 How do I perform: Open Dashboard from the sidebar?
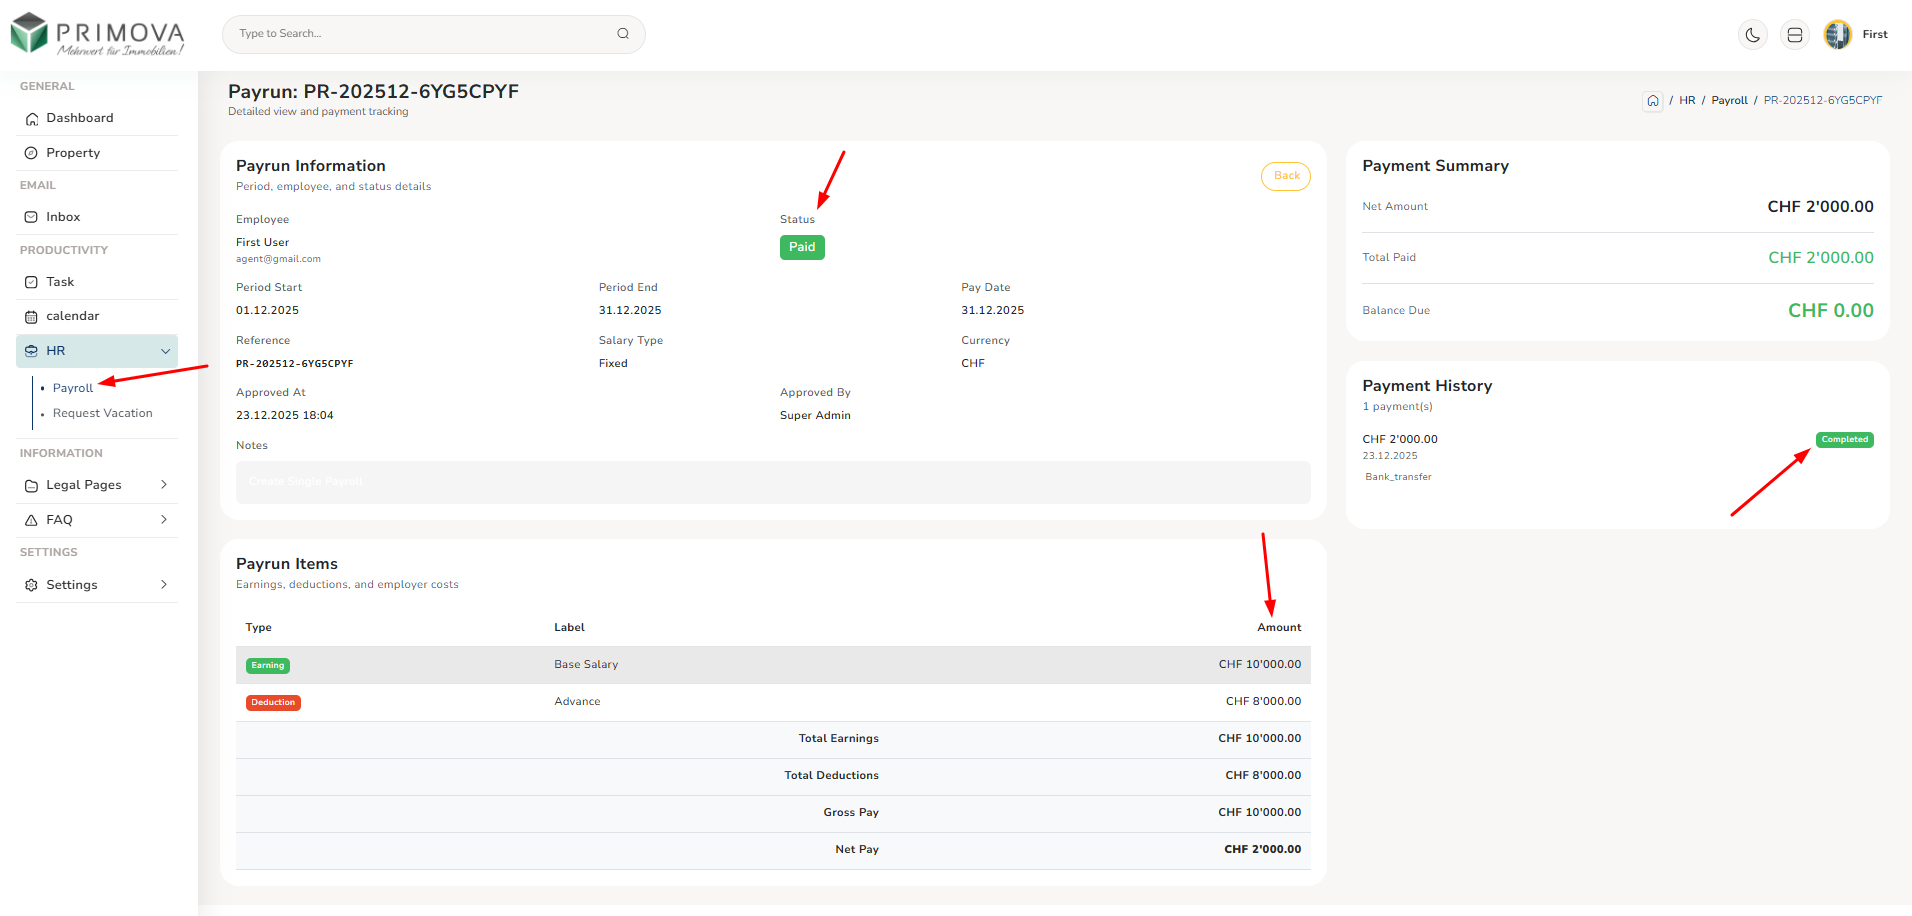point(79,118)
